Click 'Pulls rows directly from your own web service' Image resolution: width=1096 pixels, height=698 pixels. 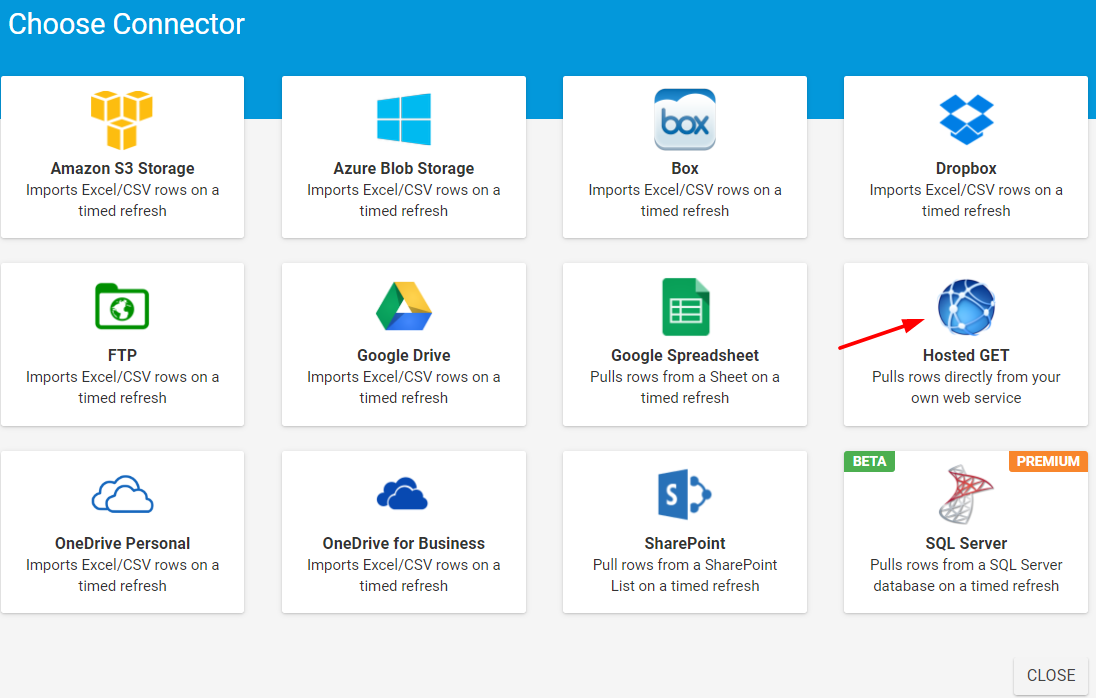pyautogui.click(x=966, y=387)
